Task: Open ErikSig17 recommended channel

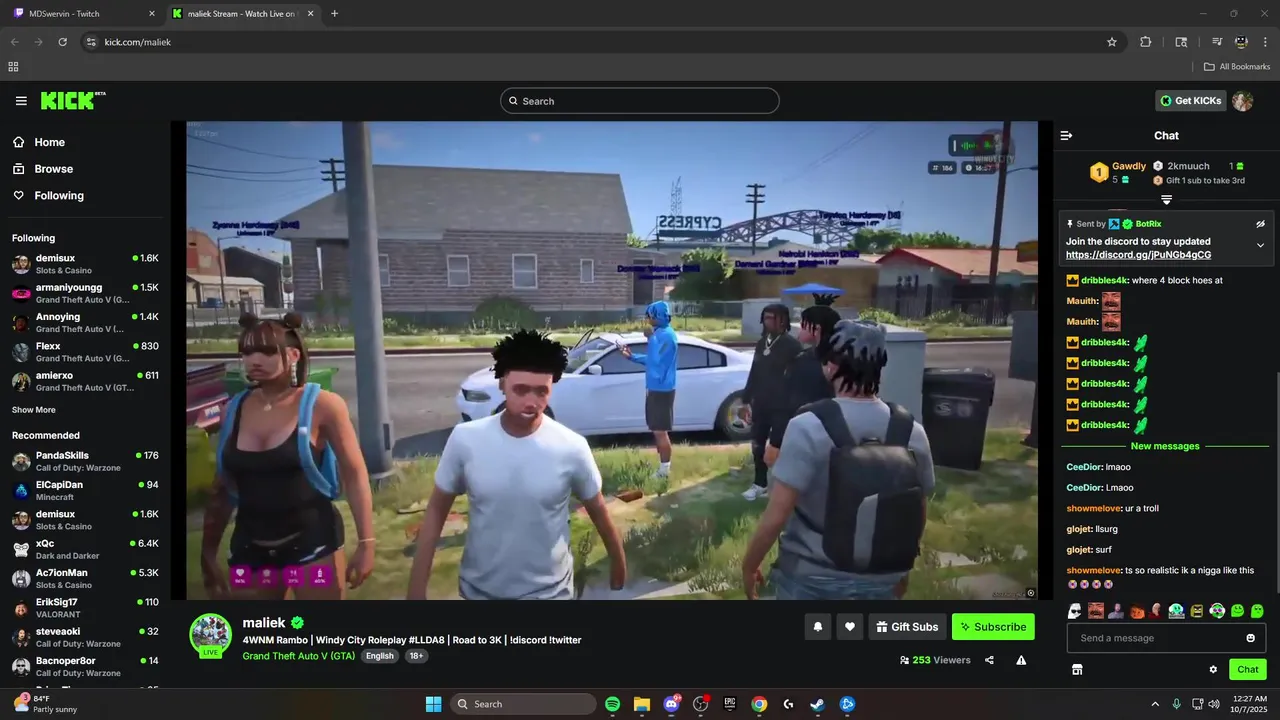Action: click(84, 608)
